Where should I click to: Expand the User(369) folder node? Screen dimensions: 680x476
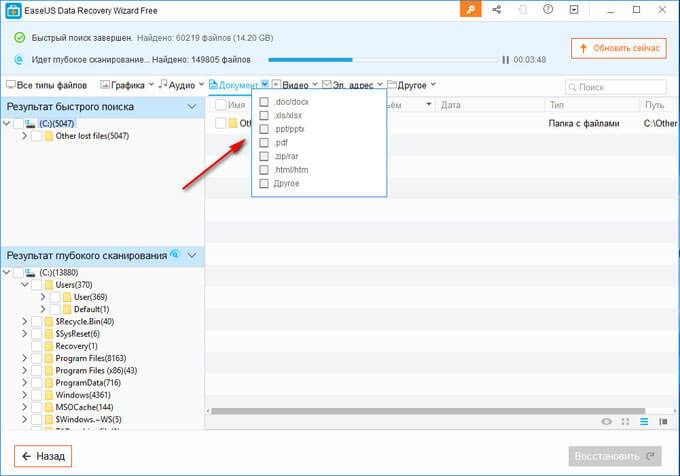point(42,297)
